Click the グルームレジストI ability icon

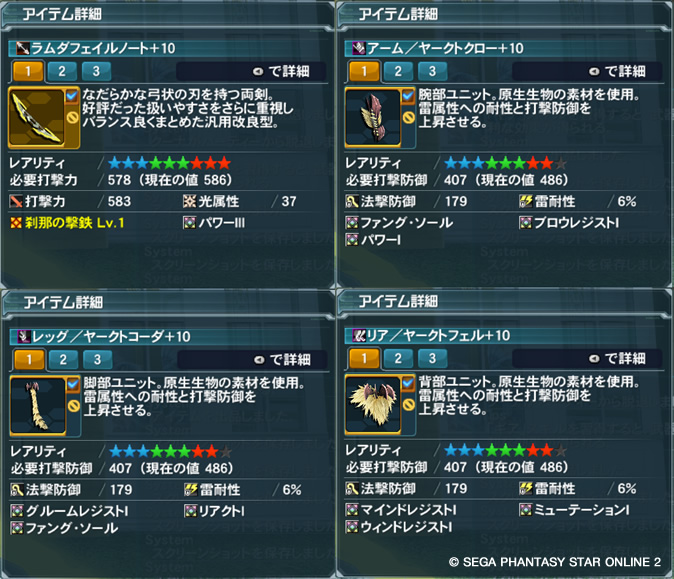pos(17,511)
